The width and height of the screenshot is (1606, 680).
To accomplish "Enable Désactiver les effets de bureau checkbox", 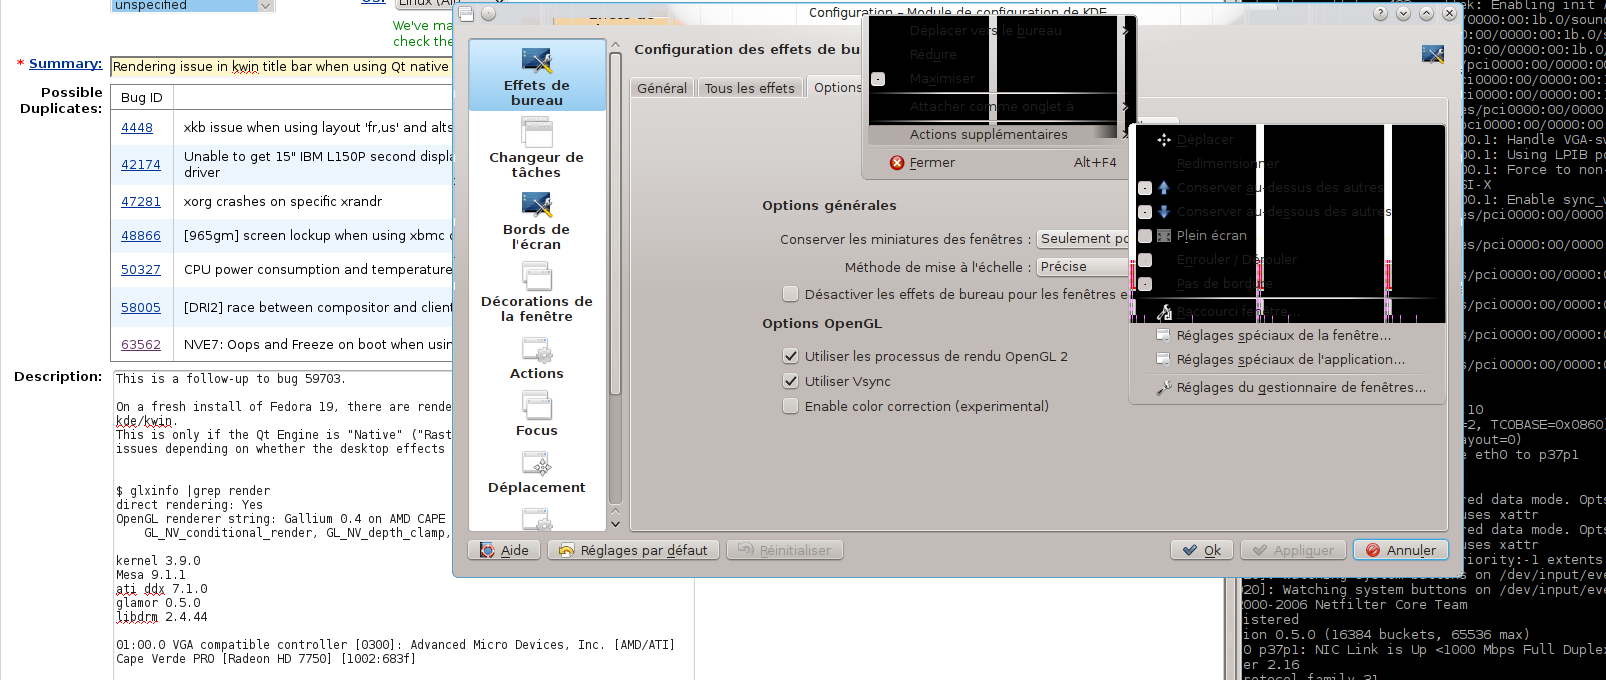I will [791, 294].
